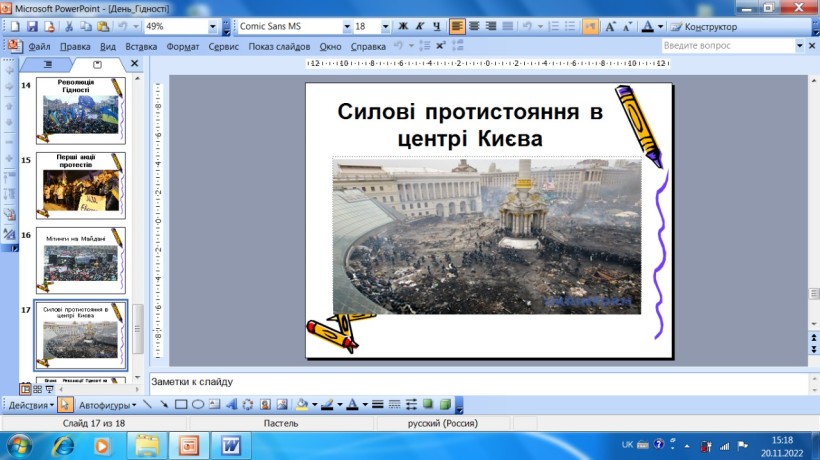Increase font size with large A icon
This screenshot has width=820, height=460.
(610, 27)
